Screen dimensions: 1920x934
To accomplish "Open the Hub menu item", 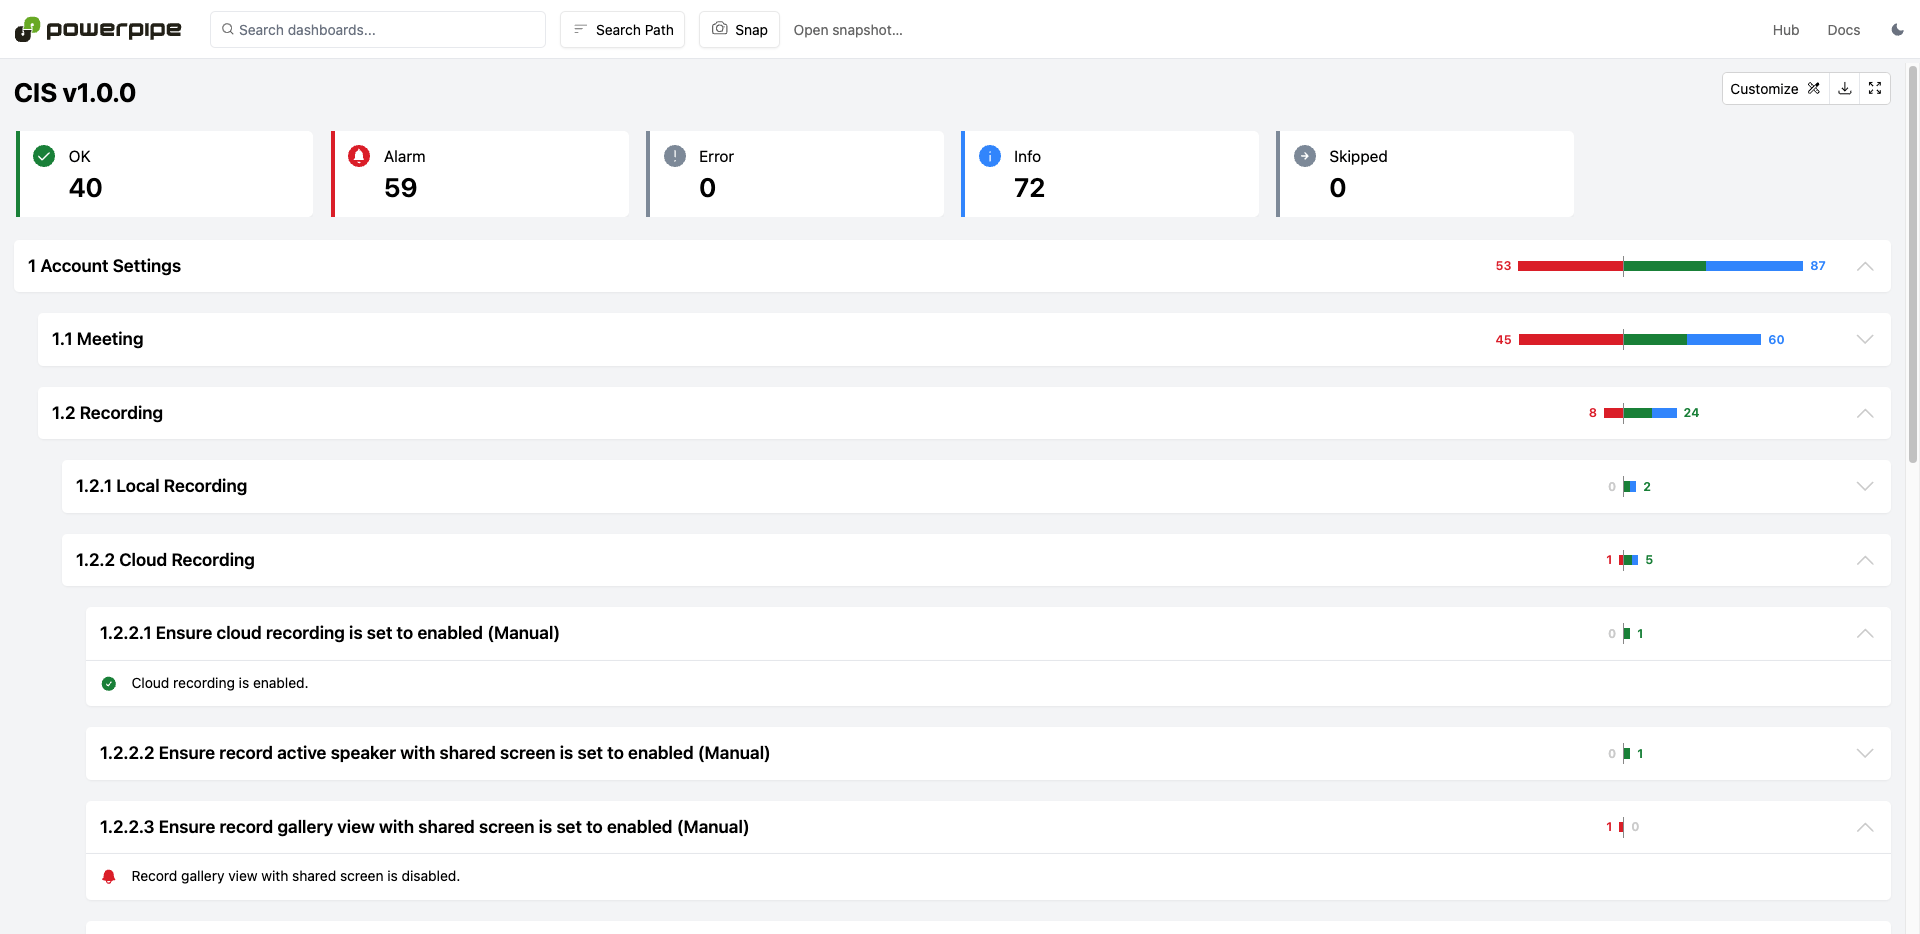I will (x=1786, y=29).
